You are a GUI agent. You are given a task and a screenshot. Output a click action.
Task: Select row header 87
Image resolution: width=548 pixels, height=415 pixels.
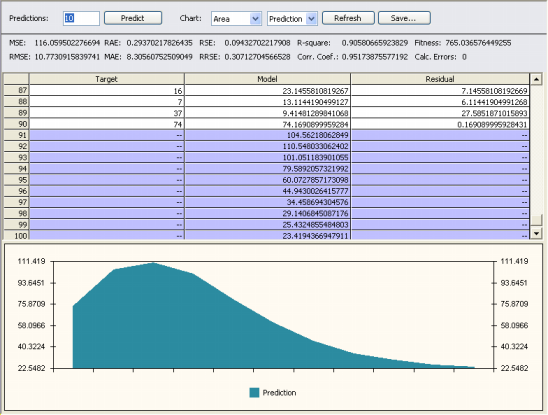point(16,91)
